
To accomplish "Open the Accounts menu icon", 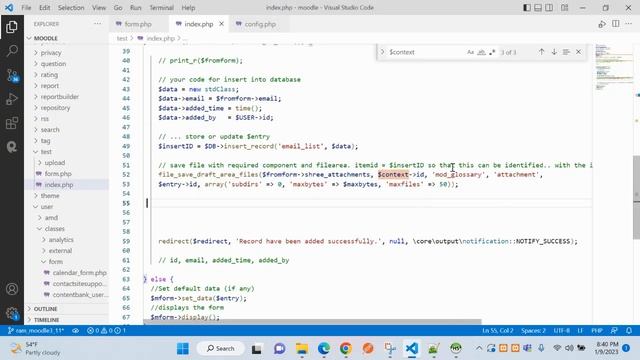I will (x=12, y=289).
